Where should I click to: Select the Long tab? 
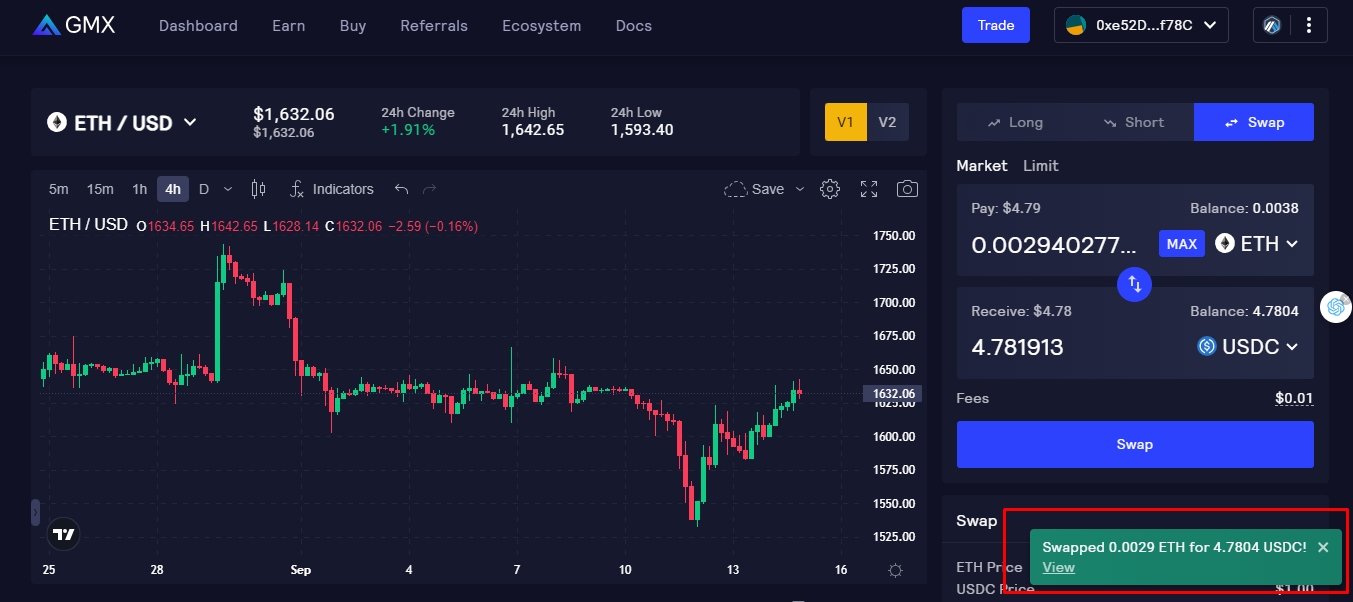click(x=1016, y=122)
